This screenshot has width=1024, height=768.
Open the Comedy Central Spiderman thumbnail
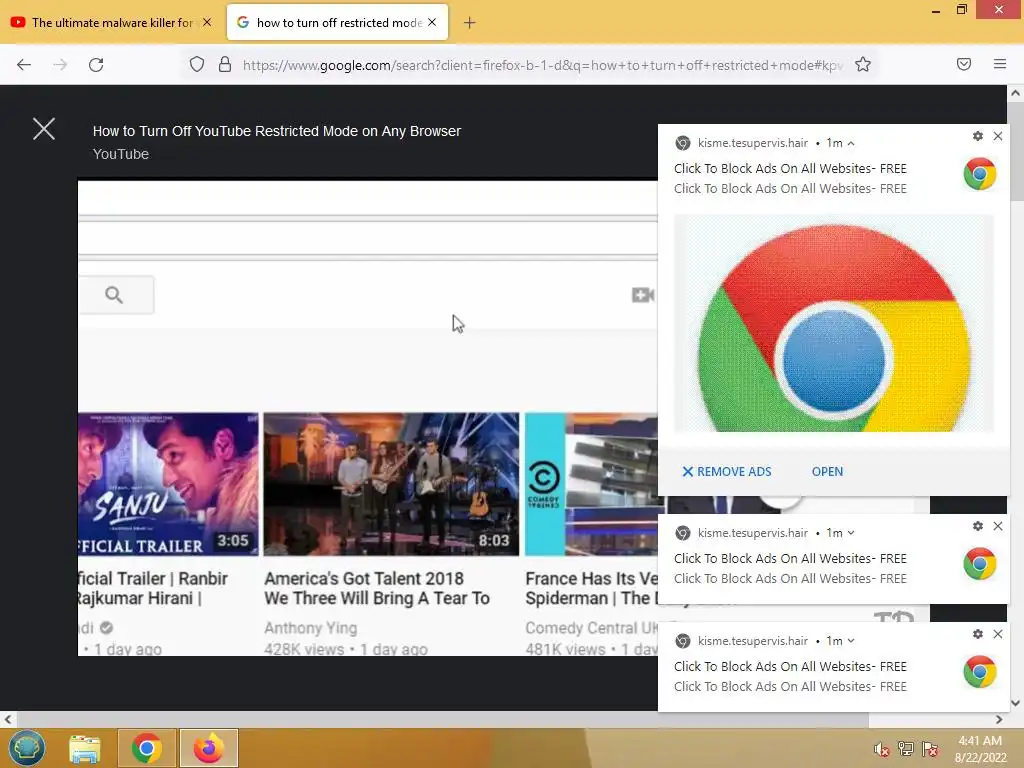click(591, 484)
